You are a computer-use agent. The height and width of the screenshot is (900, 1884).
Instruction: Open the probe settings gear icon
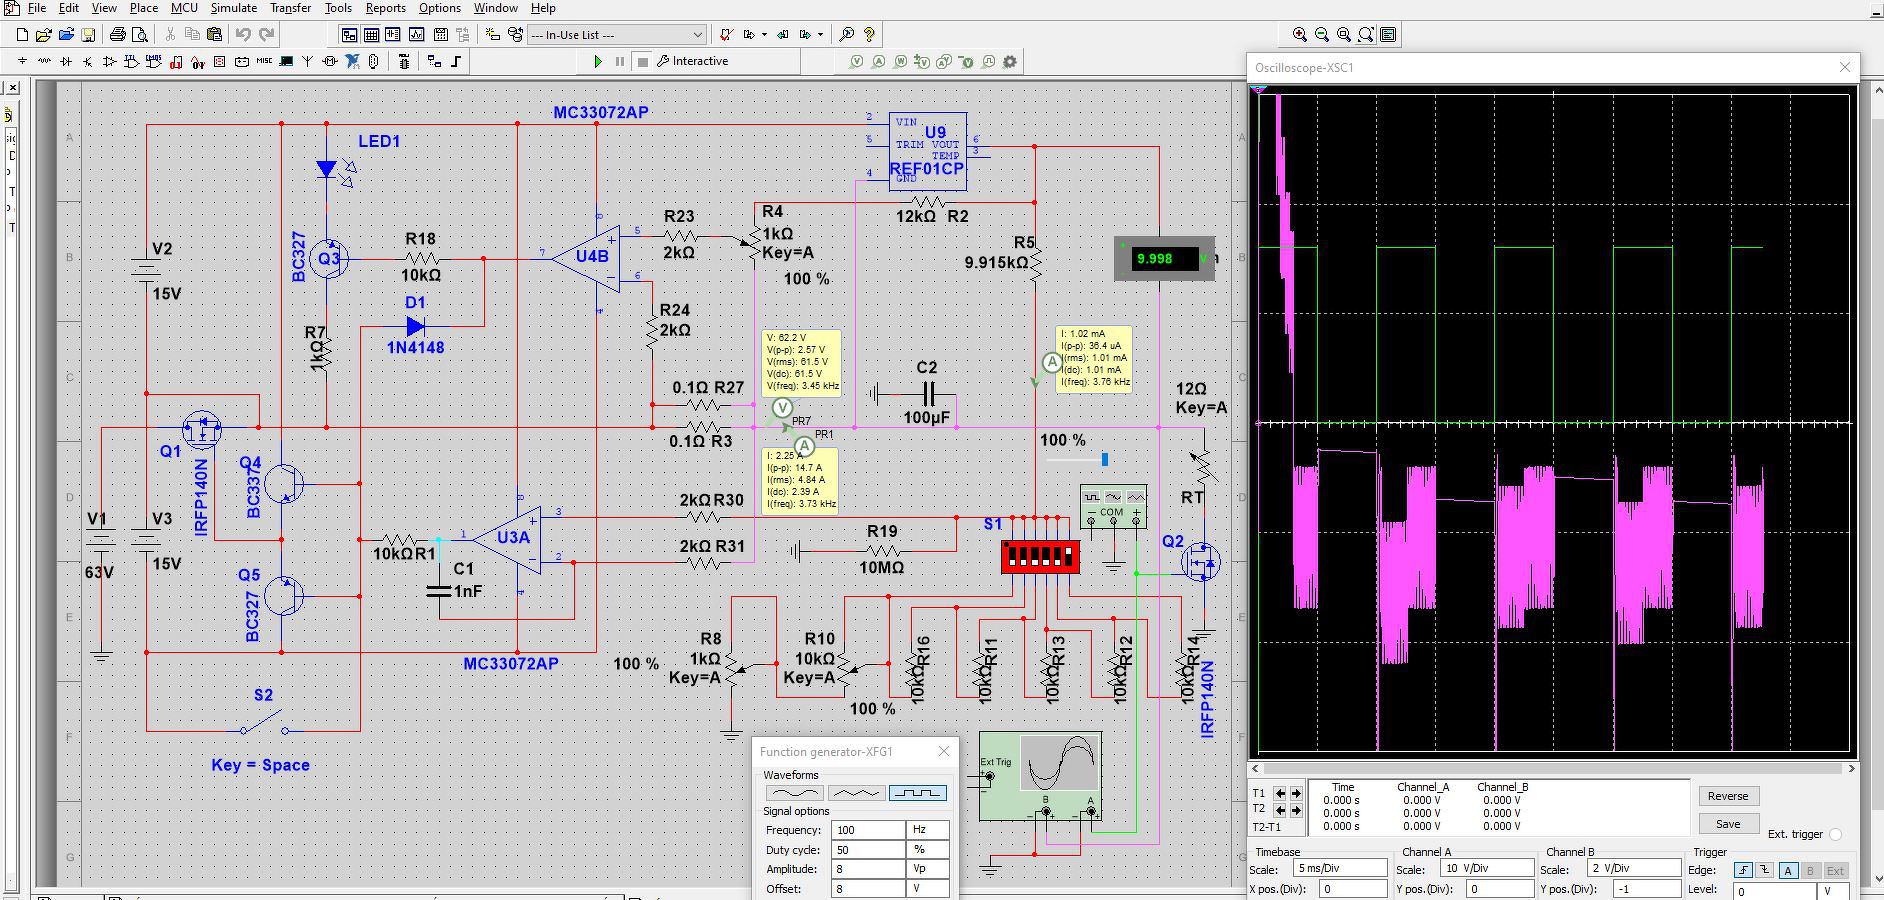[x=1010, y=61]
